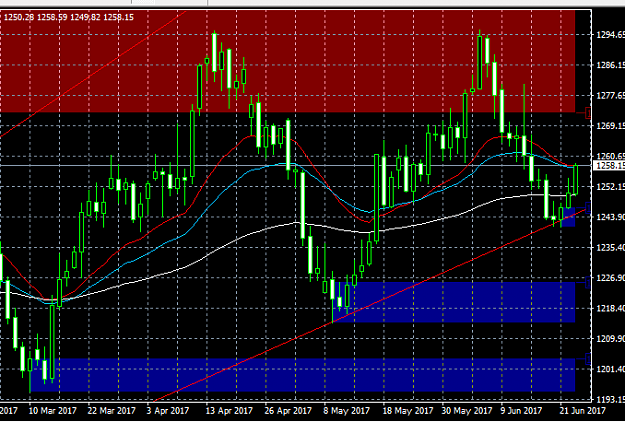Select the 1201.40 price axis label
The image size is (625, 422).
tap(610, 369)
